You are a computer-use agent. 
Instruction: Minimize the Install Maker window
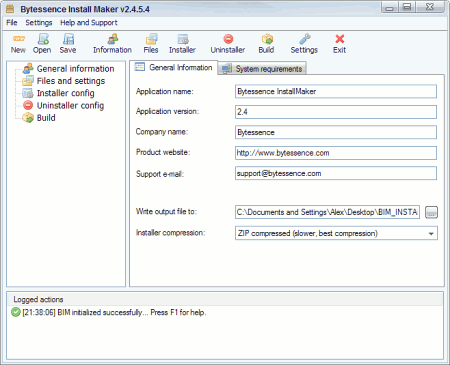coord(389,7)
